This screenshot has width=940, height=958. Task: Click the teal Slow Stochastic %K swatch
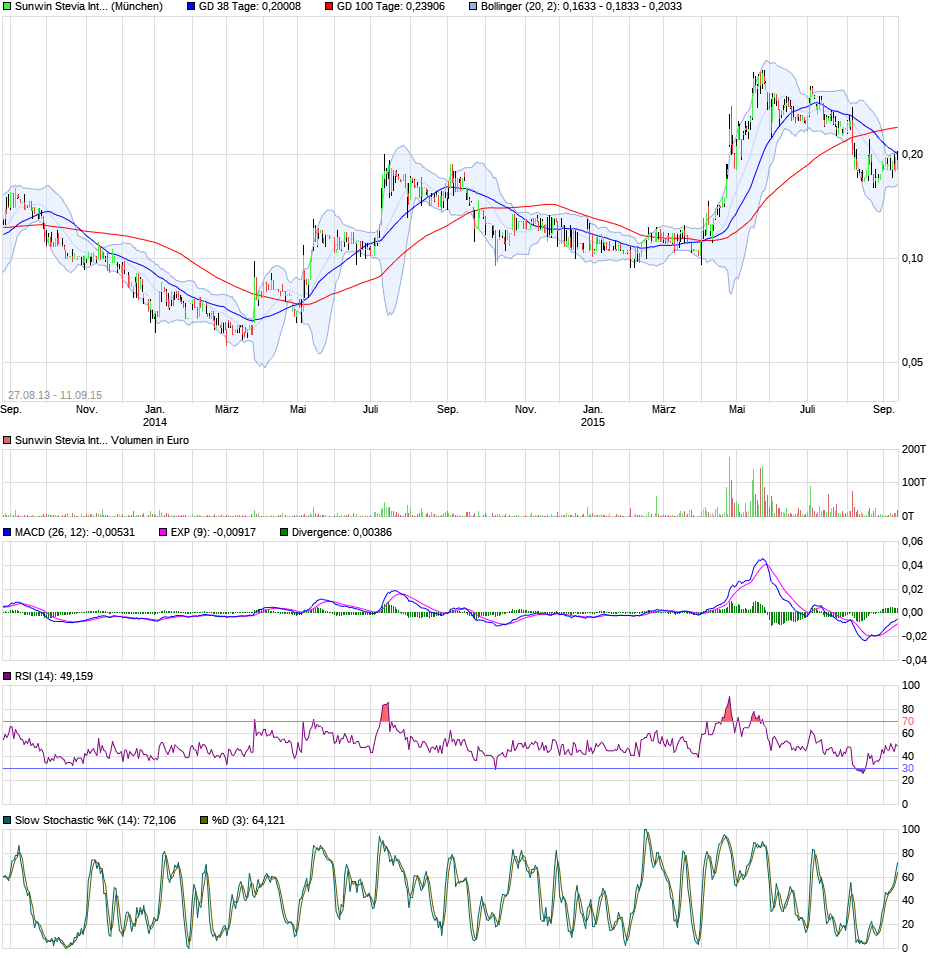7,821
